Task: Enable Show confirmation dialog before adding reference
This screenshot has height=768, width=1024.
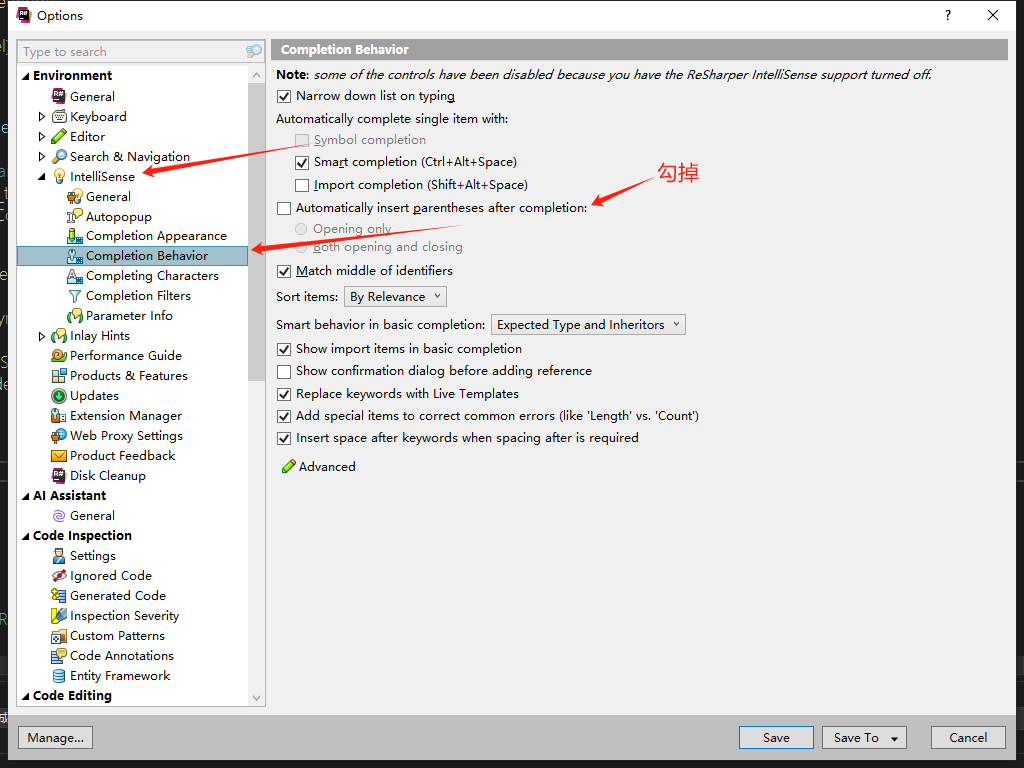Action: 284,372
